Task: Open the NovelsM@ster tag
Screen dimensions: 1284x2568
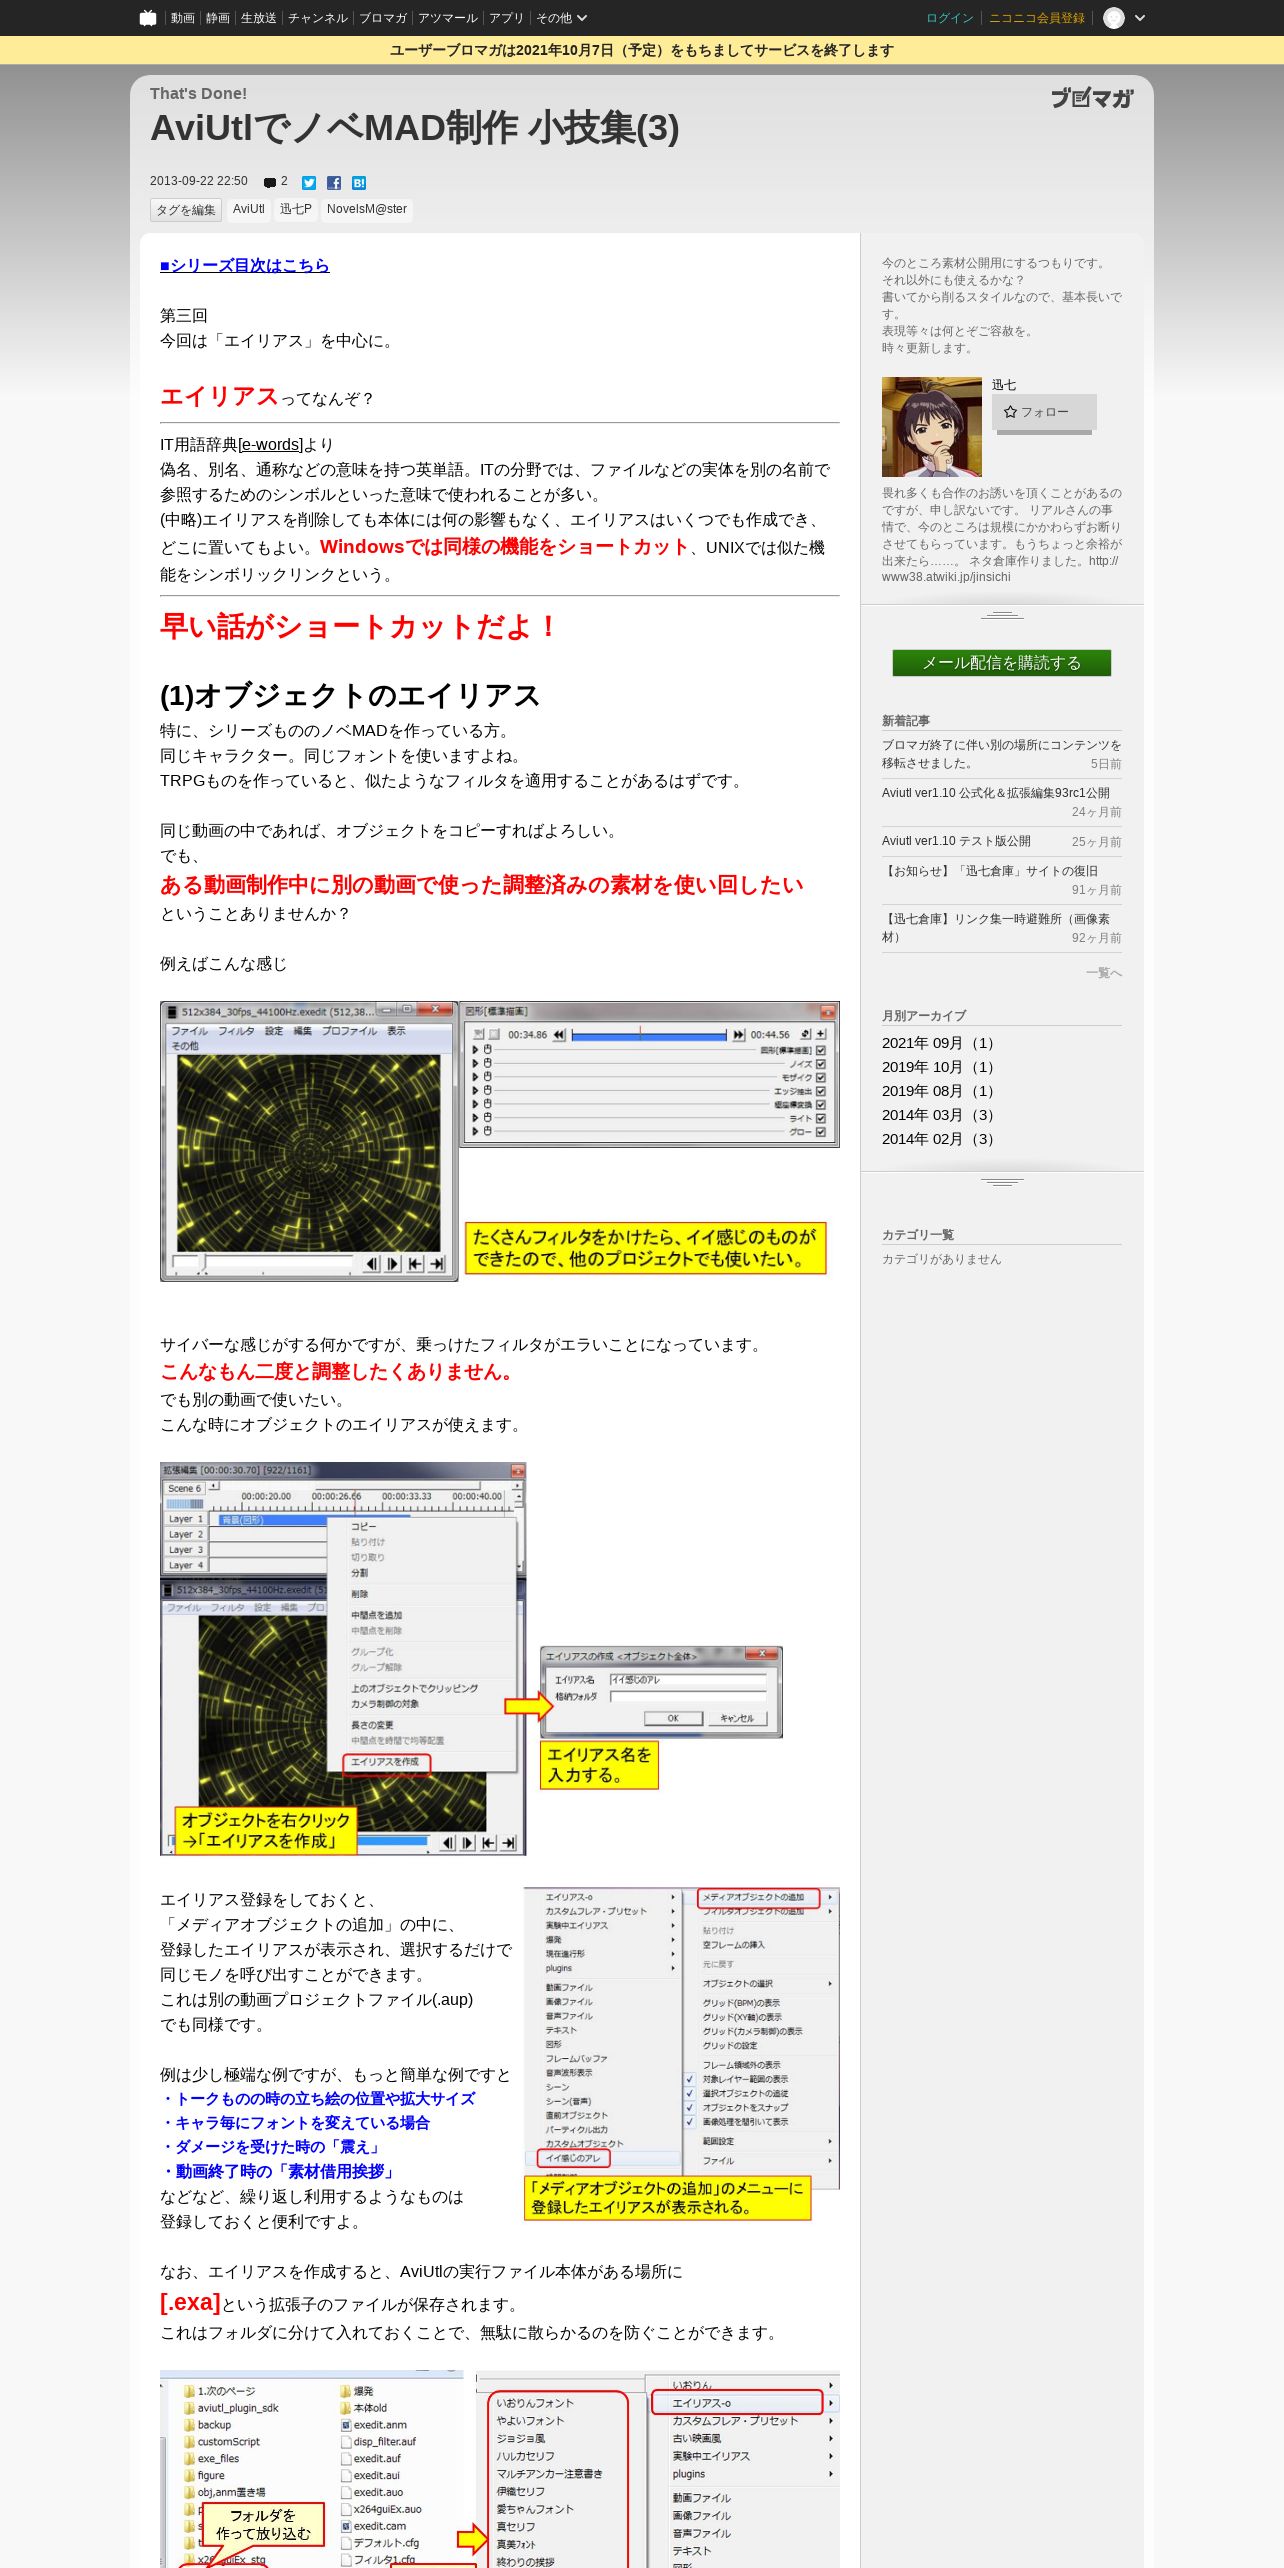Action: coord(367,209)
